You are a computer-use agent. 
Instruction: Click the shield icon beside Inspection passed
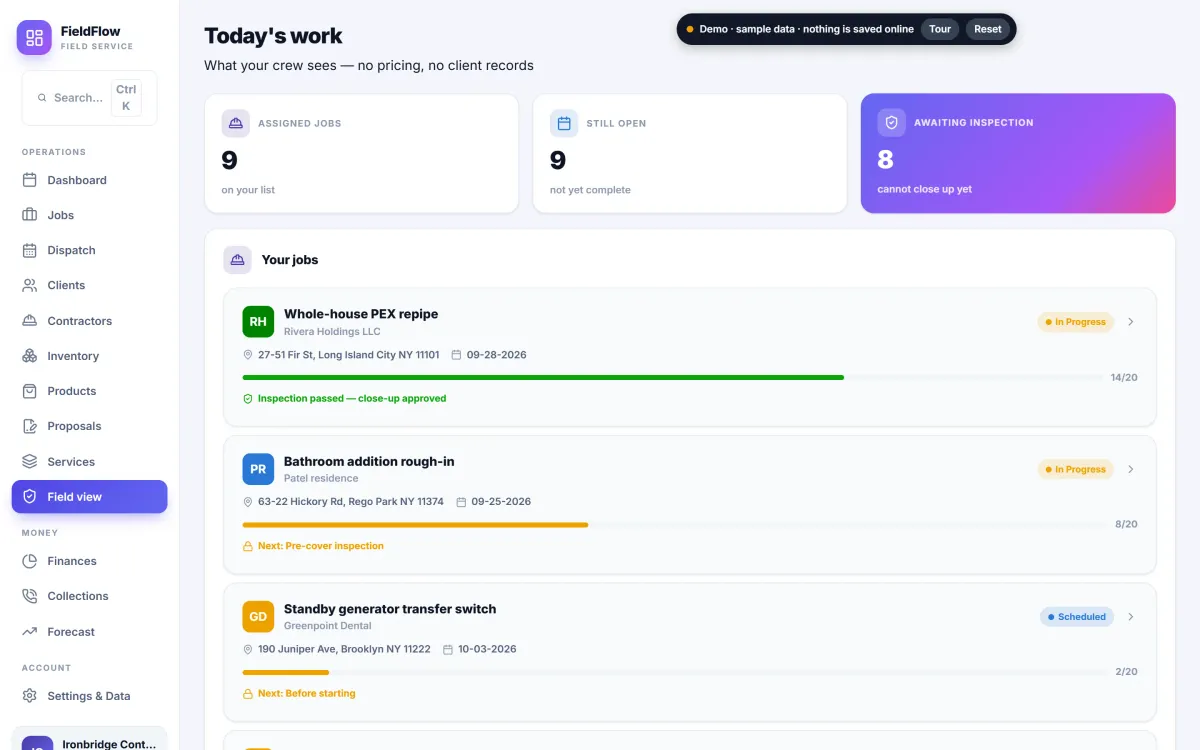[x=248, y=398]
